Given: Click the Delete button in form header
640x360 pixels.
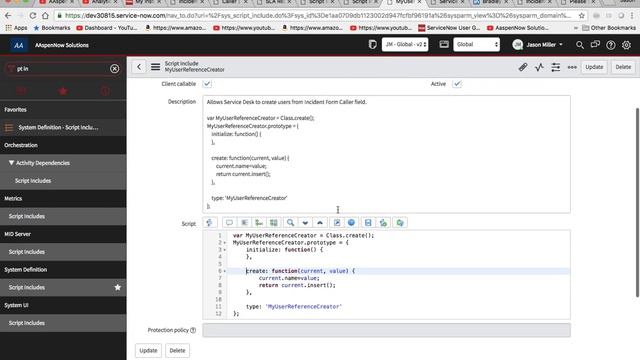Looking at the screenshot, I should [623, 67].
